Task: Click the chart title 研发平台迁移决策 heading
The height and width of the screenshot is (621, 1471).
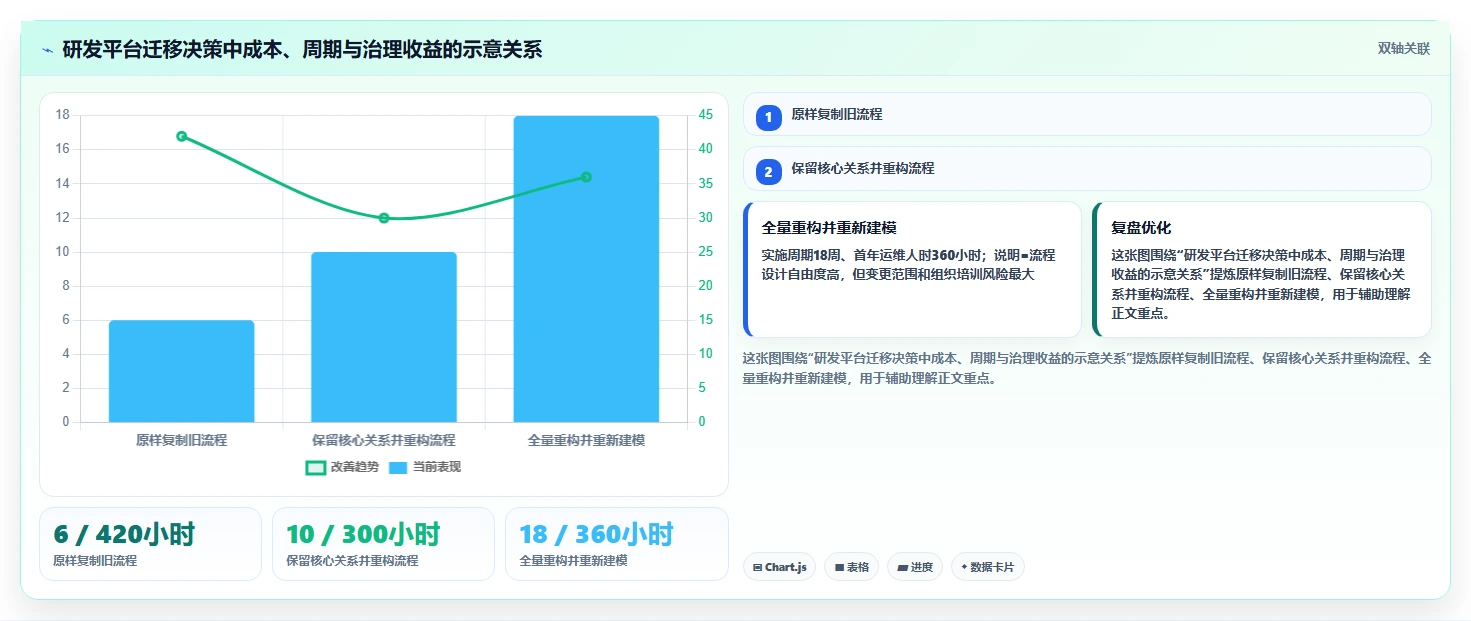Action: (x=302, y=49)
